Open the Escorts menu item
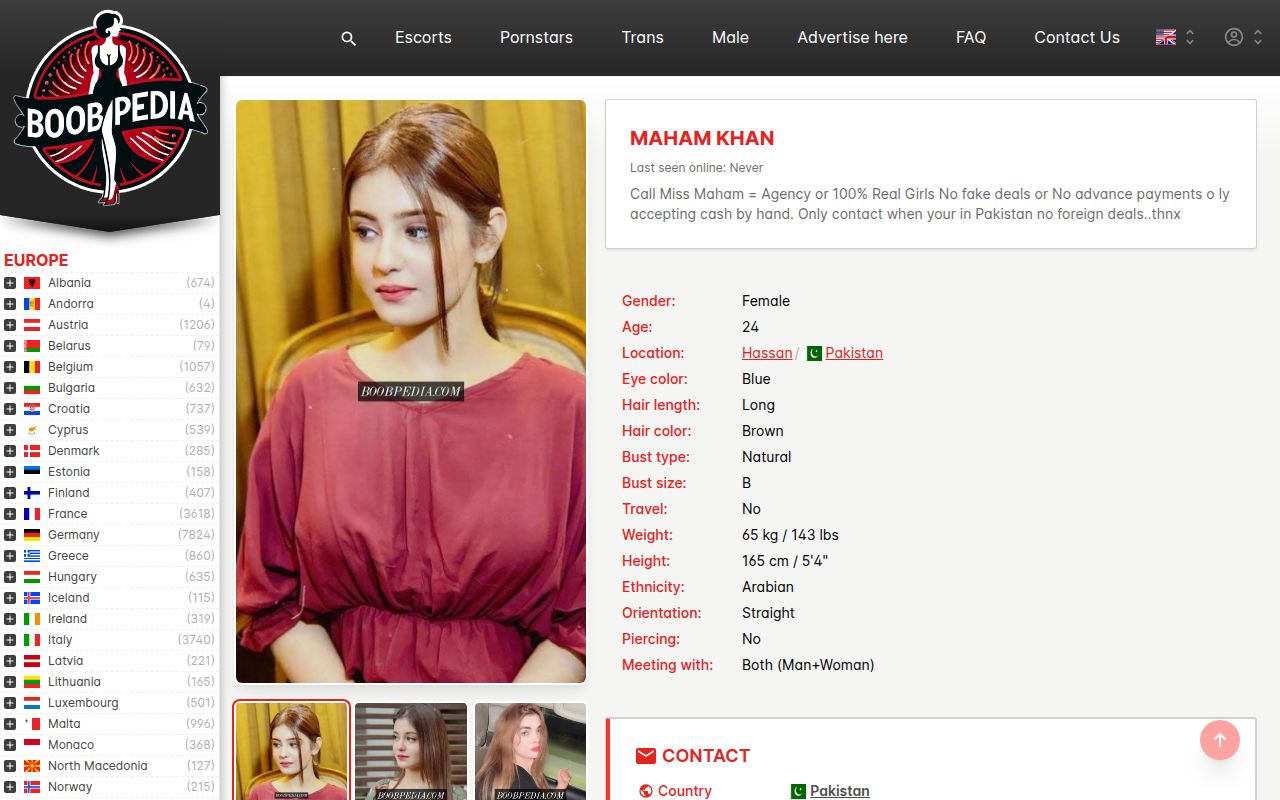This screenshot has height=800, width=1280. pos(423,37)
